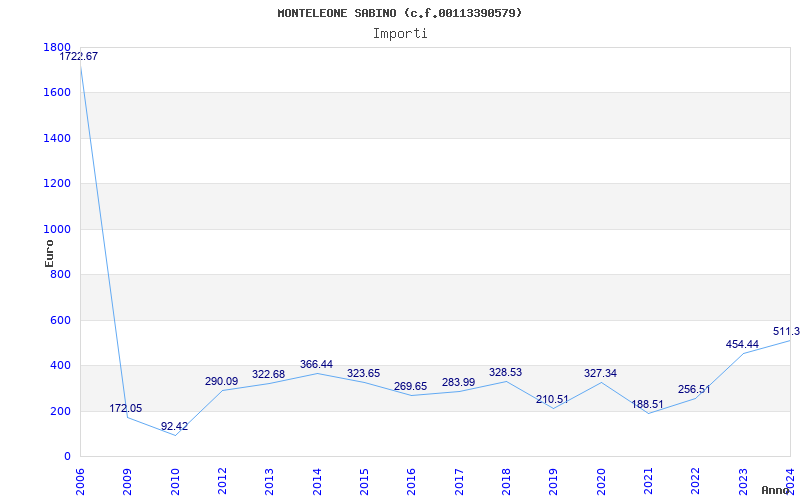This screenshot has height=500, width=800.
Task: Click the 600 y-axis tick label
Action: point(60,320)
